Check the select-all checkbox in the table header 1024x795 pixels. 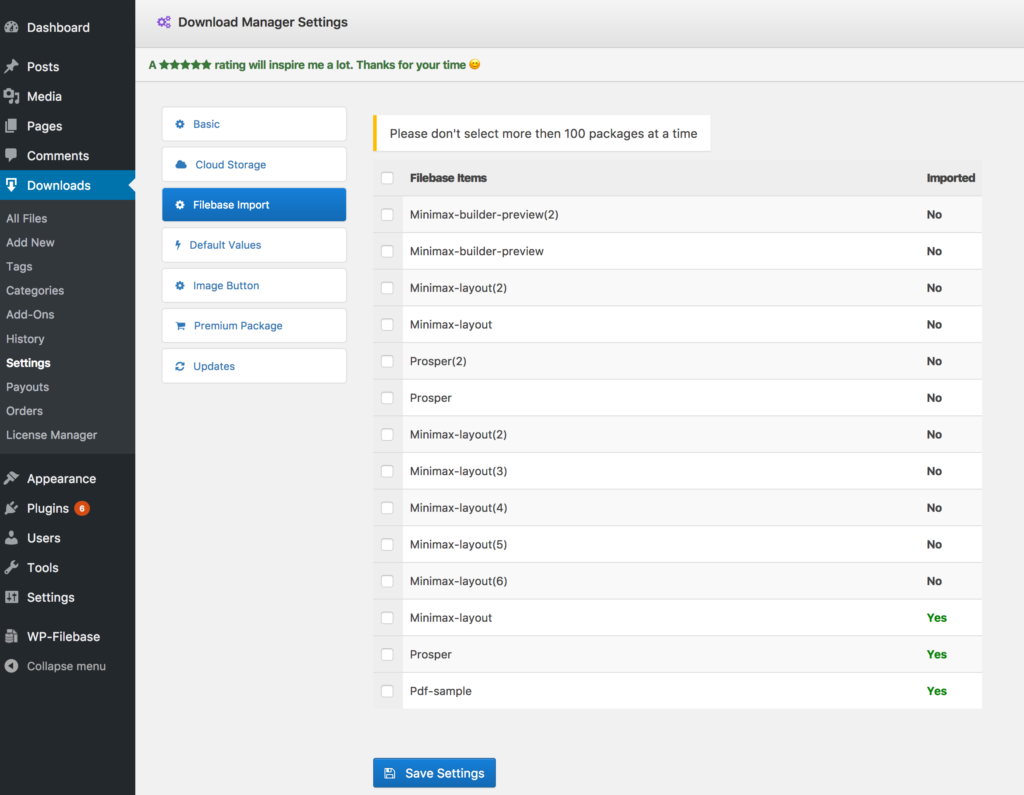(387, 177)
